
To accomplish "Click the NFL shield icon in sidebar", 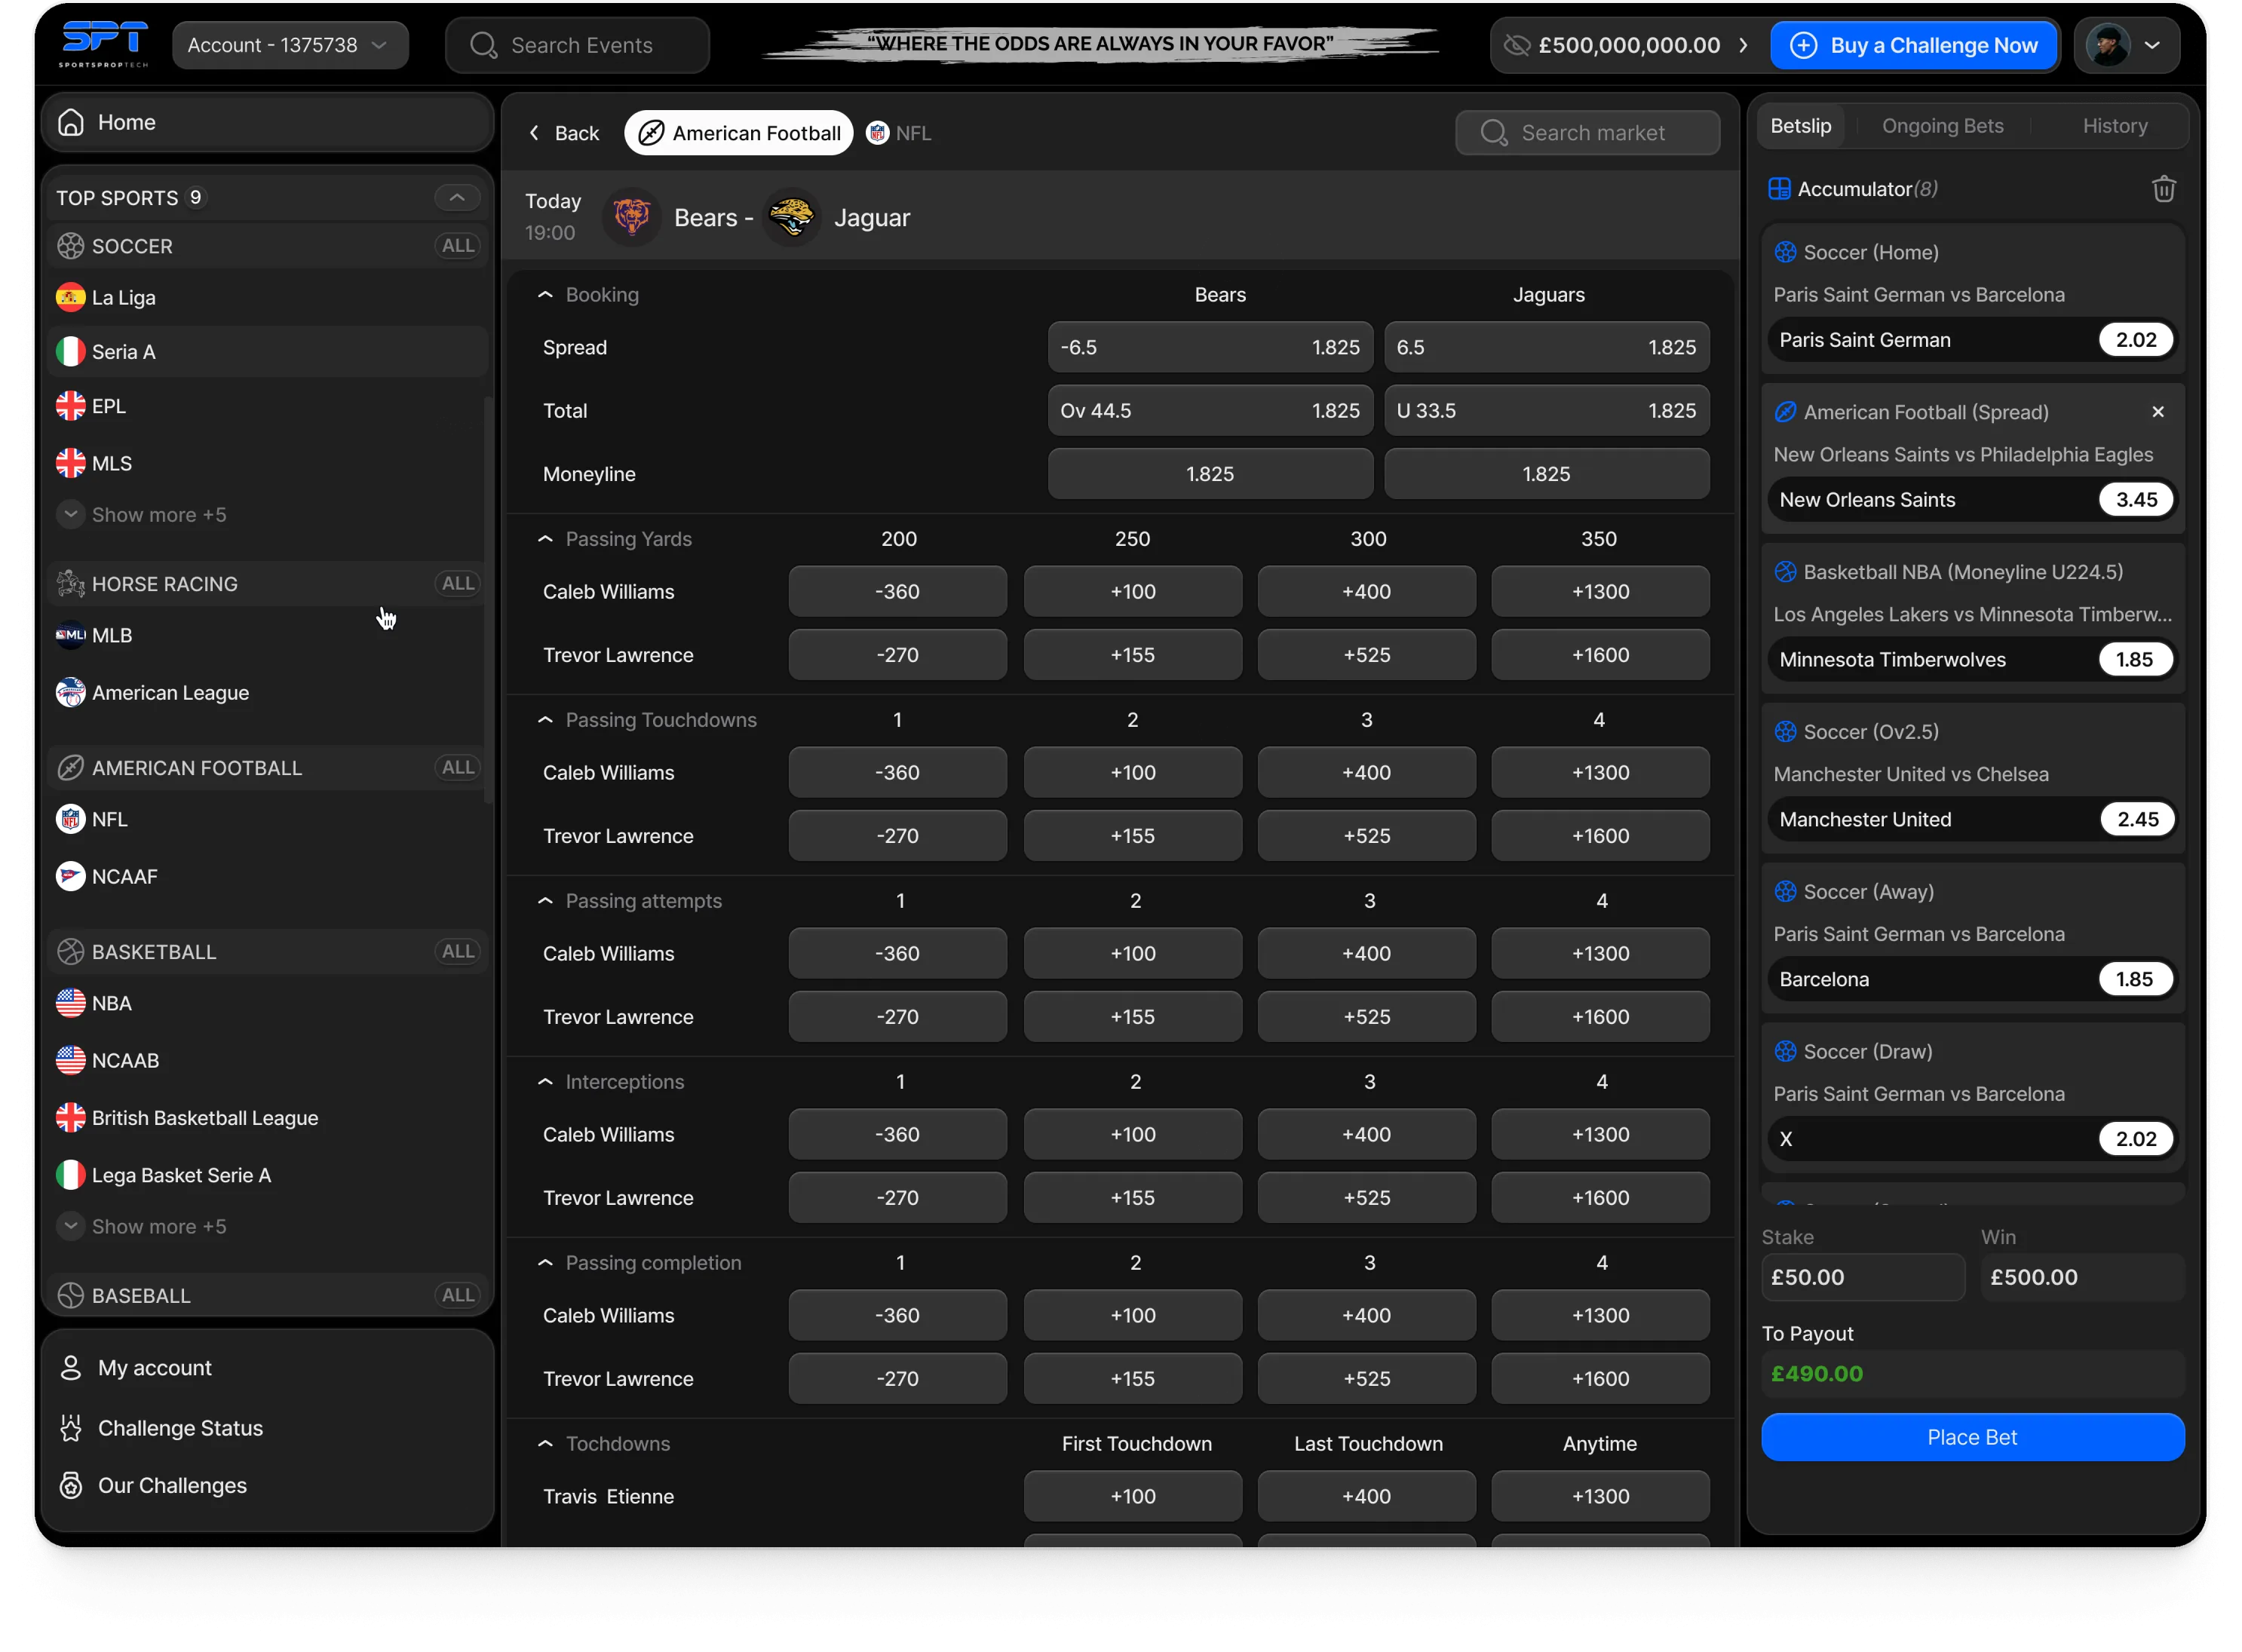I will (x=70, y=819).
